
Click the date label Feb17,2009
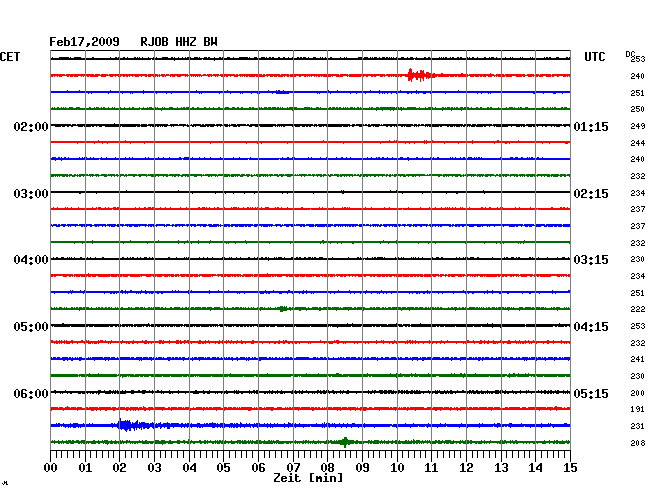coord(84,42)
